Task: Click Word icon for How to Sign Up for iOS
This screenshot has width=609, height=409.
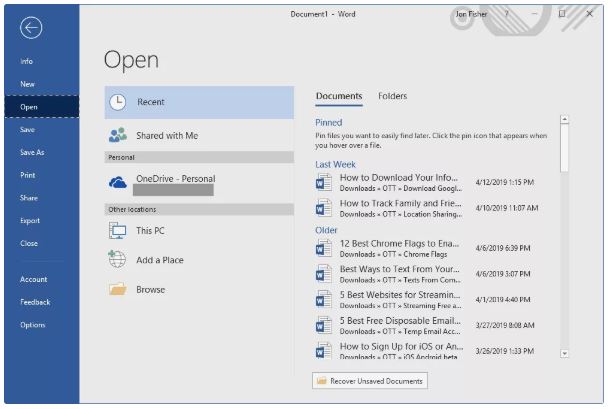Action: (x=324, y=350)
